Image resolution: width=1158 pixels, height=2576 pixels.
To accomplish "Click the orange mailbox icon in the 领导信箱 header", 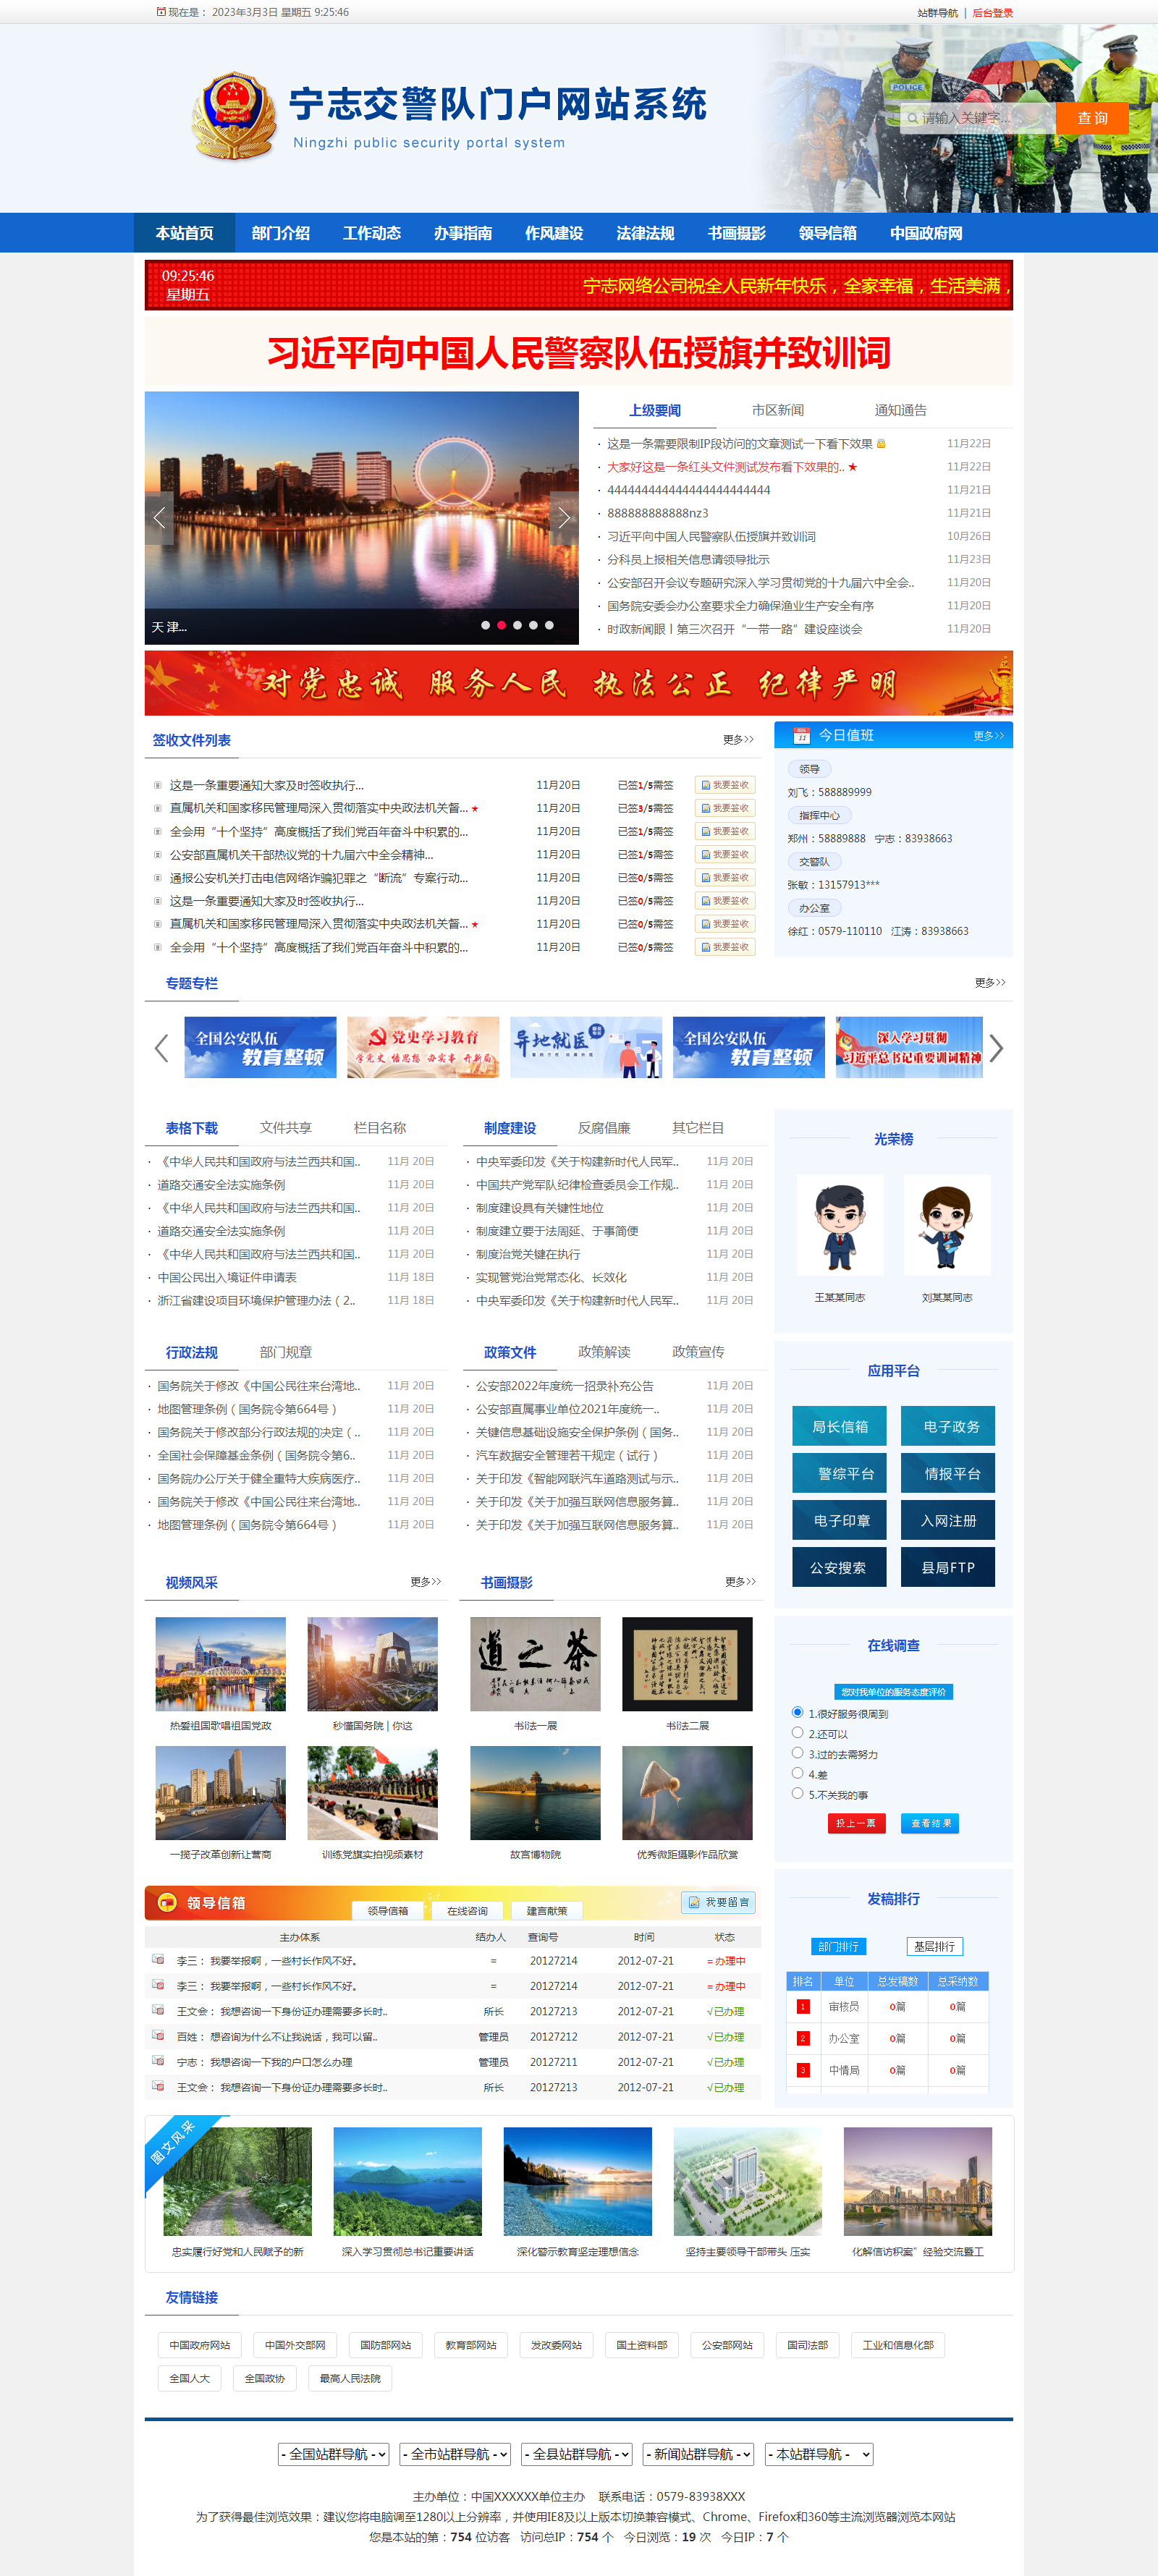I will pos(167,1903).
